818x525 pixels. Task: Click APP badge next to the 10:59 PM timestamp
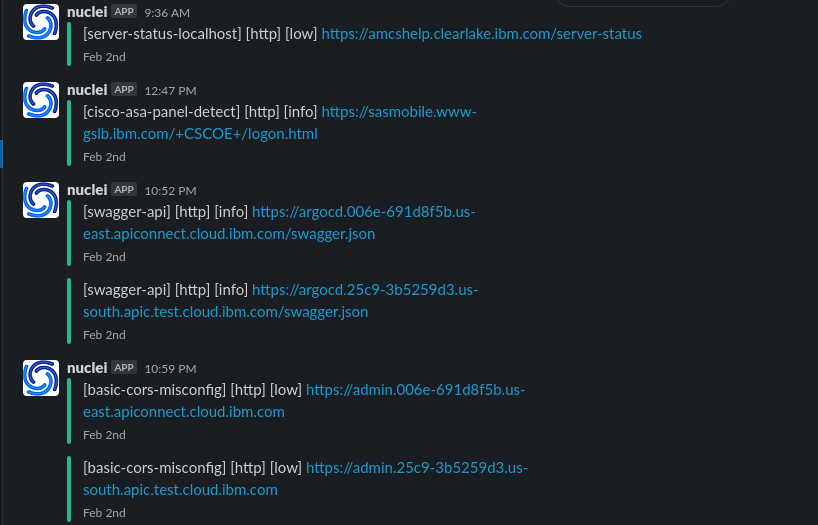point(124,368)
